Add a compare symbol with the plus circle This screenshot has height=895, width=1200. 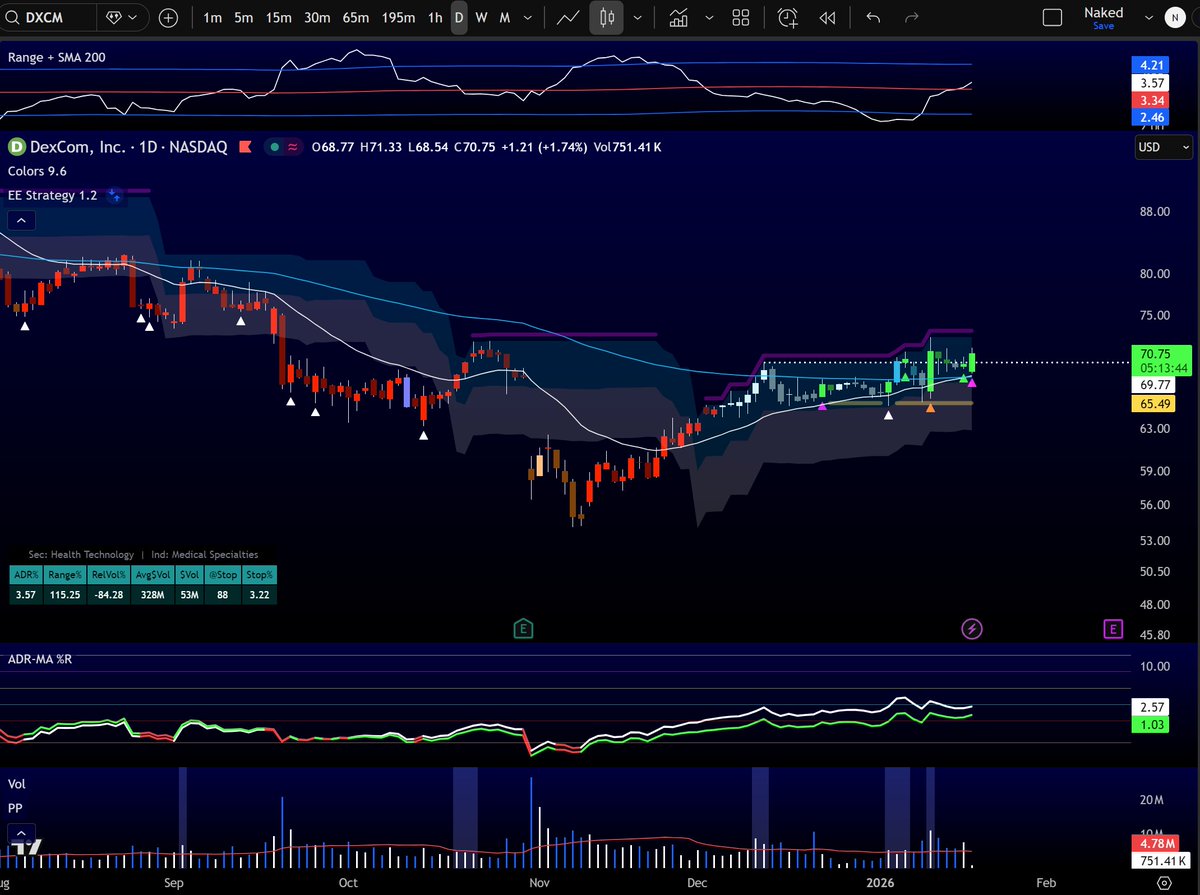click(169, 17)
